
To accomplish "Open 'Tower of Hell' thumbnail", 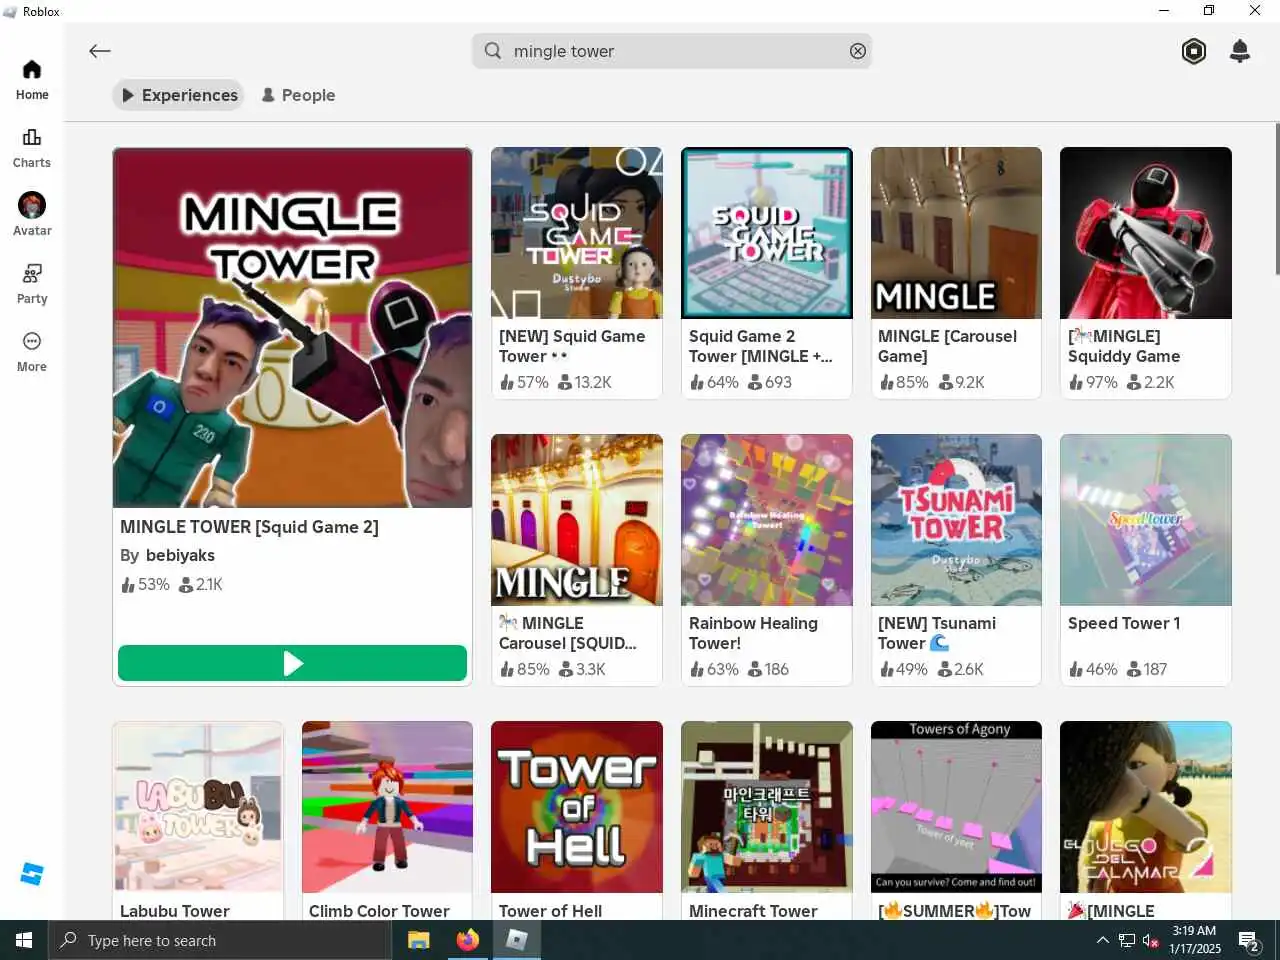I will [577, 807].
